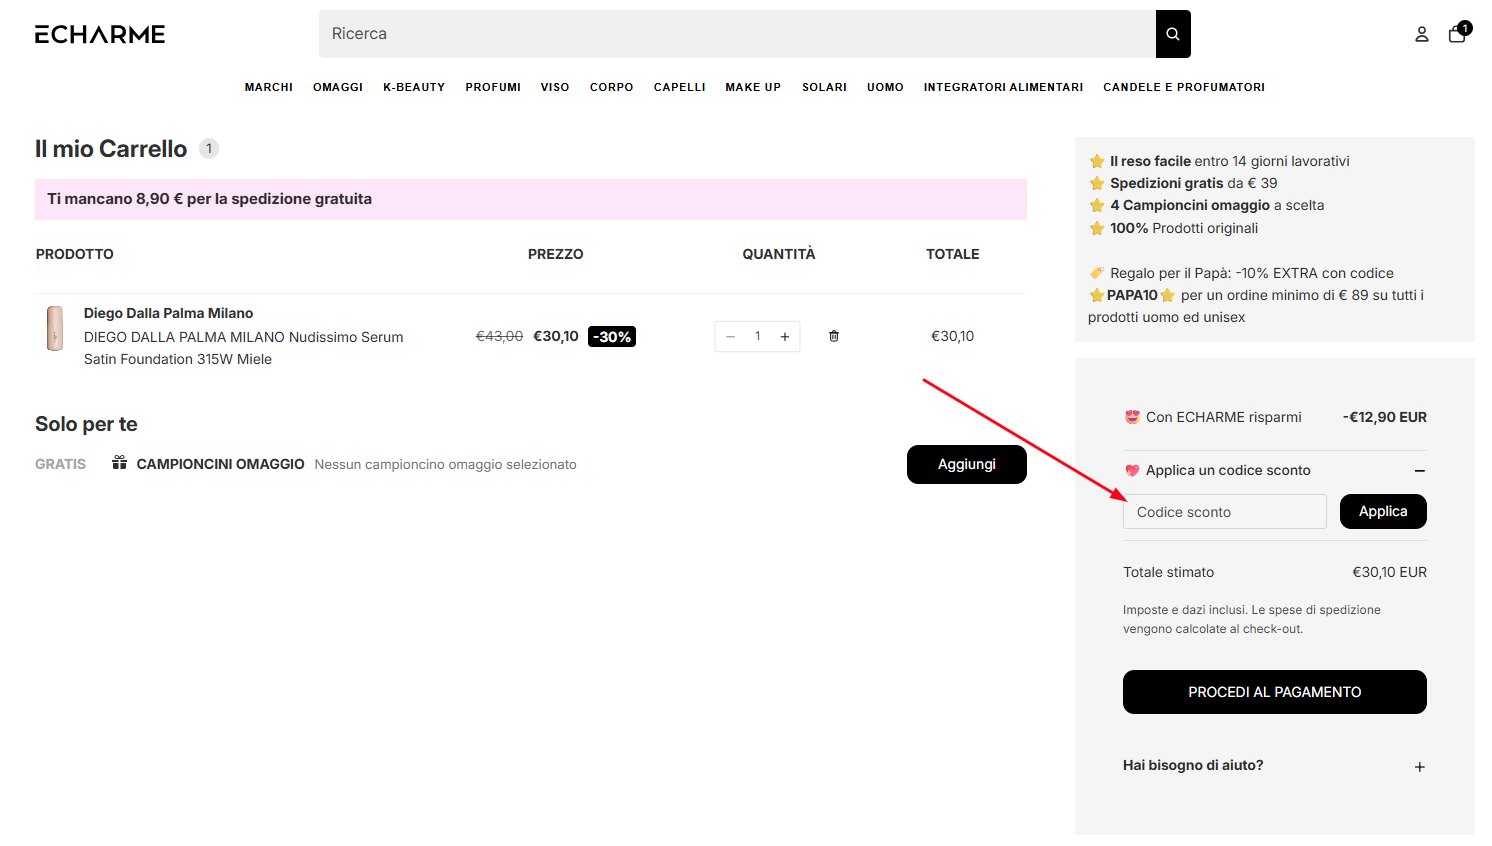Open the Nudissimo Serum product link

244,347
